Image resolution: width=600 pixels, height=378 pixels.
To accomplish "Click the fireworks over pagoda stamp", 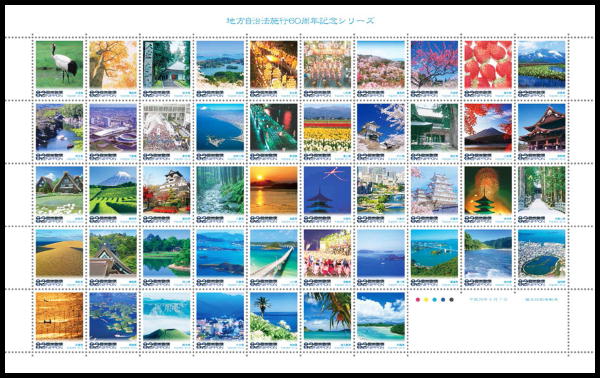I will tap(488, 194).
